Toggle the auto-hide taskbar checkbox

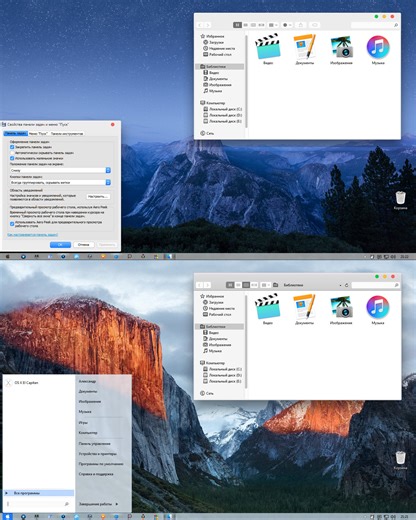point(12,153)
